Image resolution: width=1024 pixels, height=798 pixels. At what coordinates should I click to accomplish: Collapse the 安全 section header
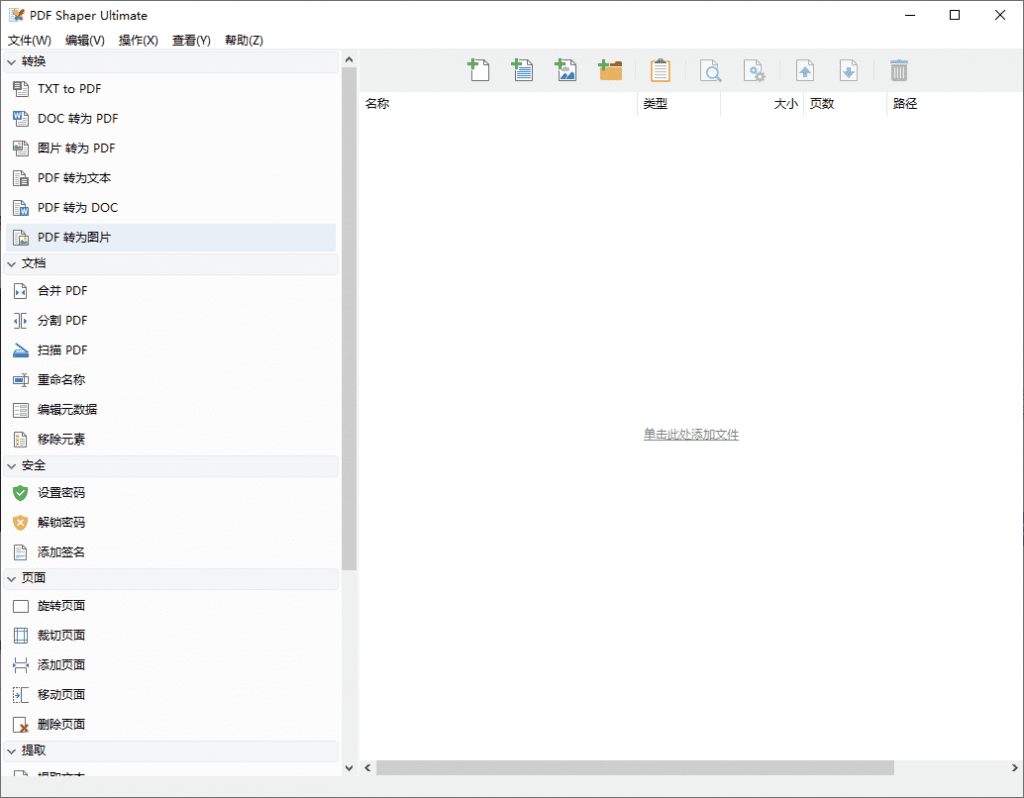tap(13, 466)
